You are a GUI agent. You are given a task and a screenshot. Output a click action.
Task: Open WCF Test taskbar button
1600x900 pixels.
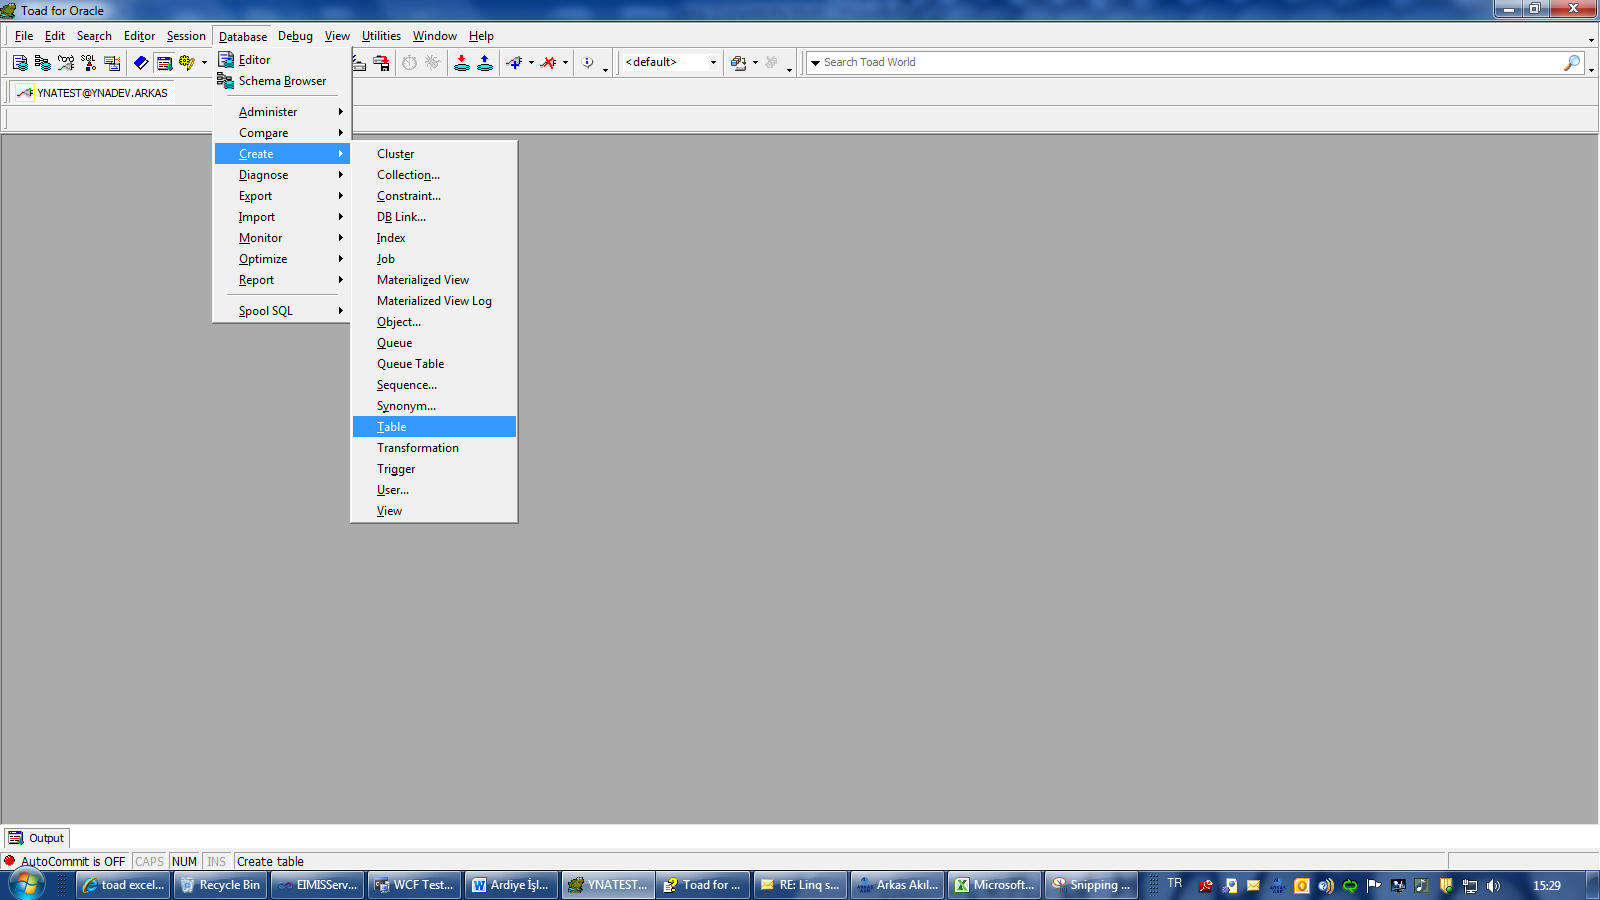[414, 885]
